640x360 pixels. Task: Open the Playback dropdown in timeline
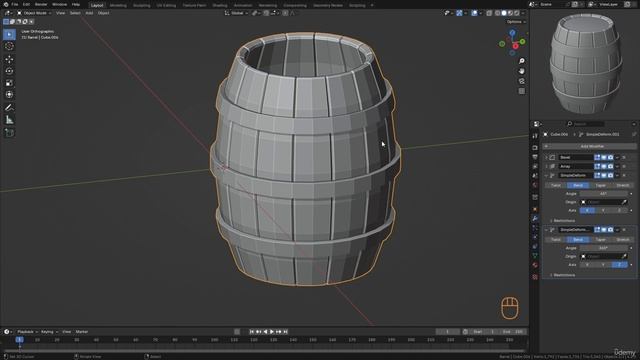point(27,332)
